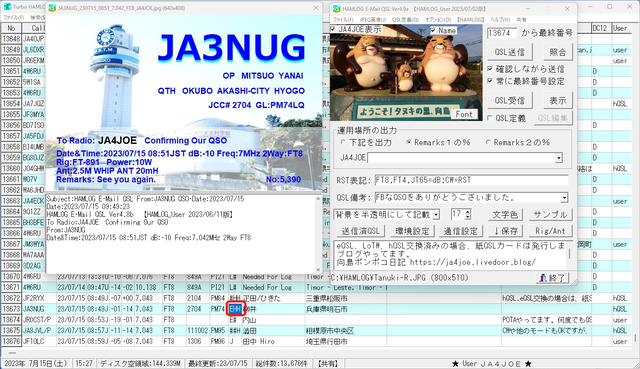The height and width of the screenshot is (369, 640).
Task: Open the オプション(O) menu
Action: (x=438, y=20)
